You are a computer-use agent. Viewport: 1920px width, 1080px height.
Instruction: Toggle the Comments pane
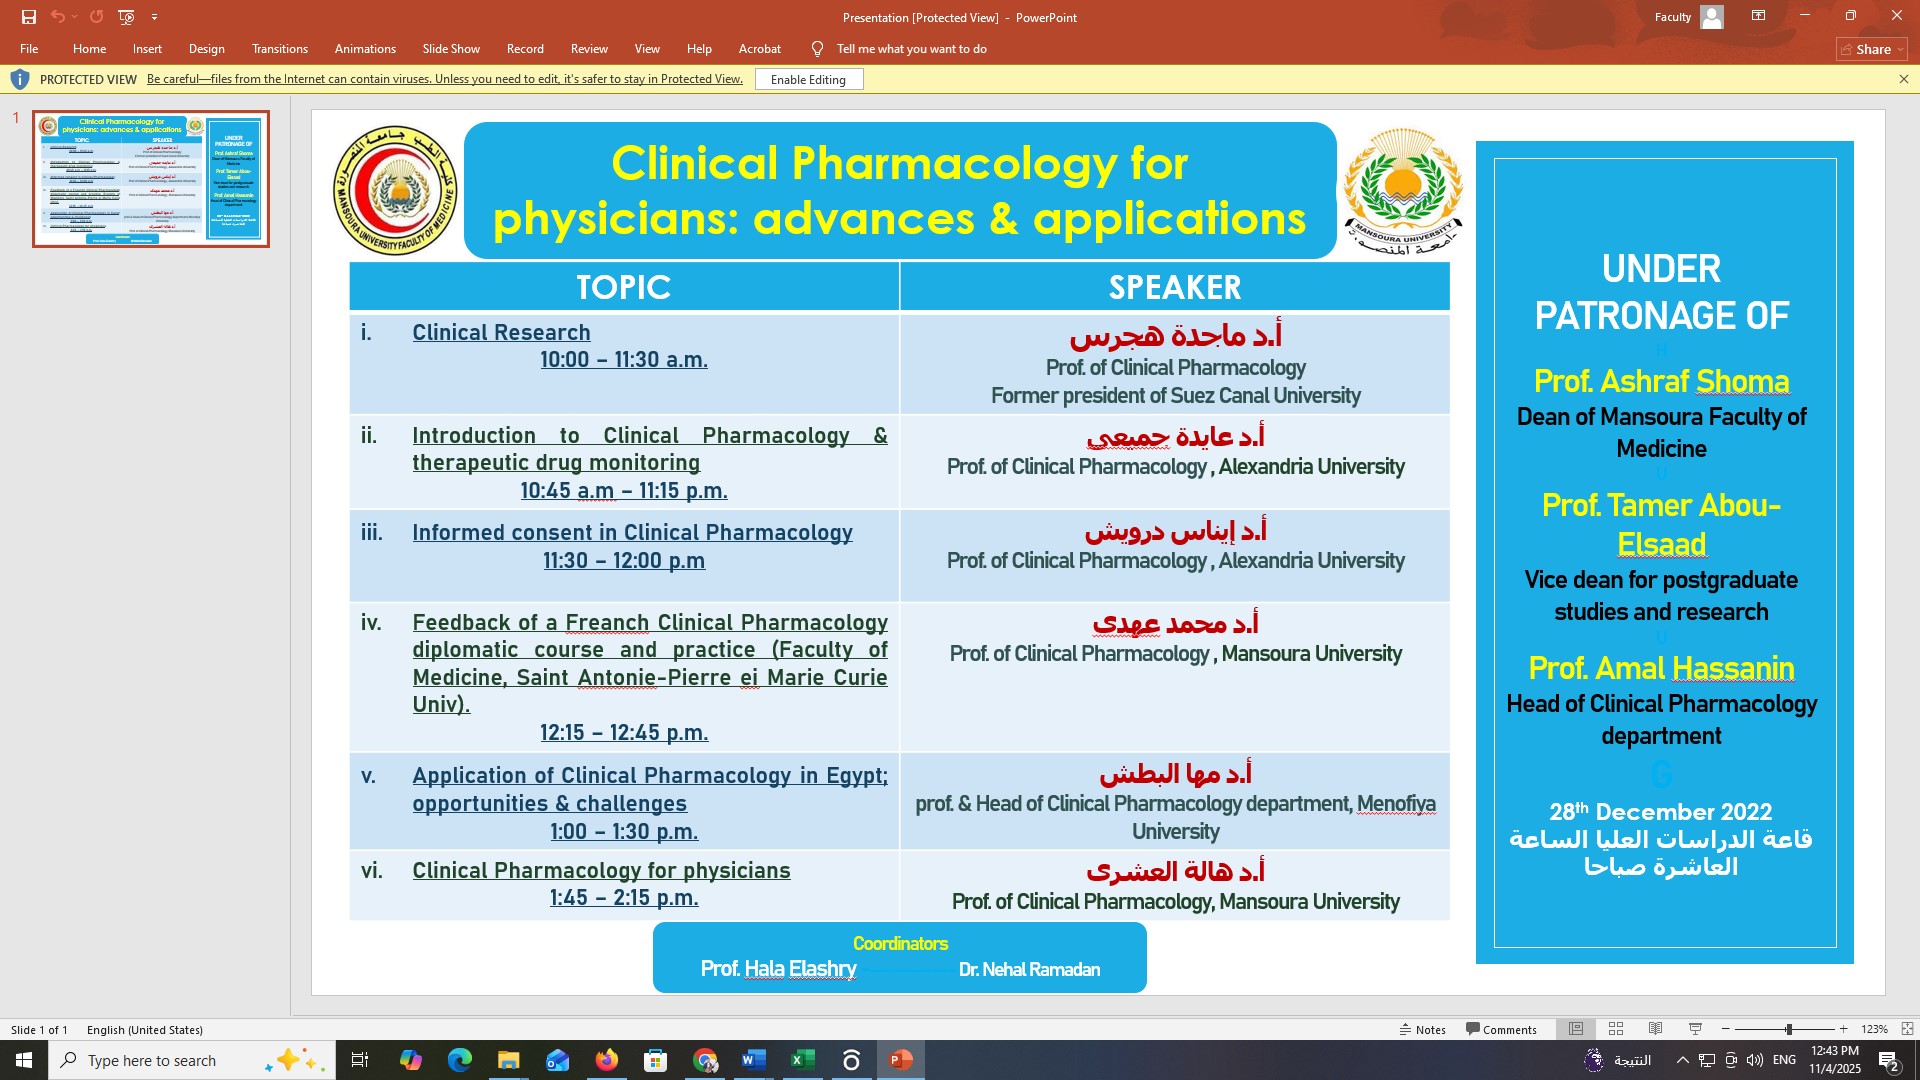[x=1501, y=1029]
